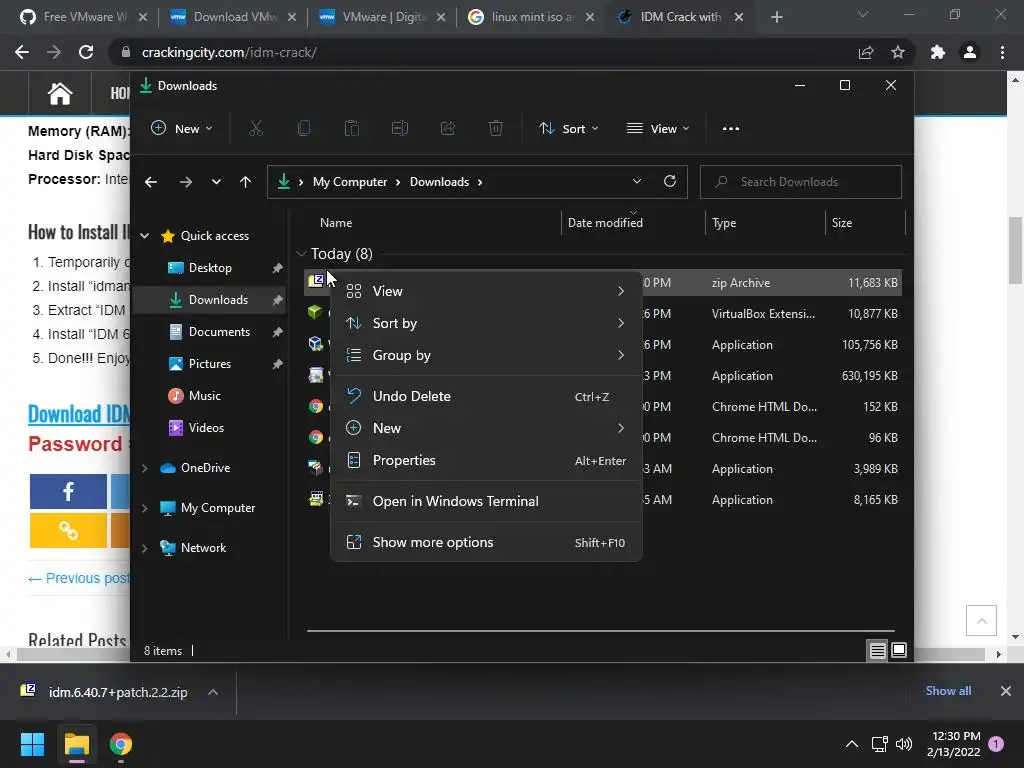Open the View submenu in context menu
This screenshot has height=768, width=1024.
point(487,291)
